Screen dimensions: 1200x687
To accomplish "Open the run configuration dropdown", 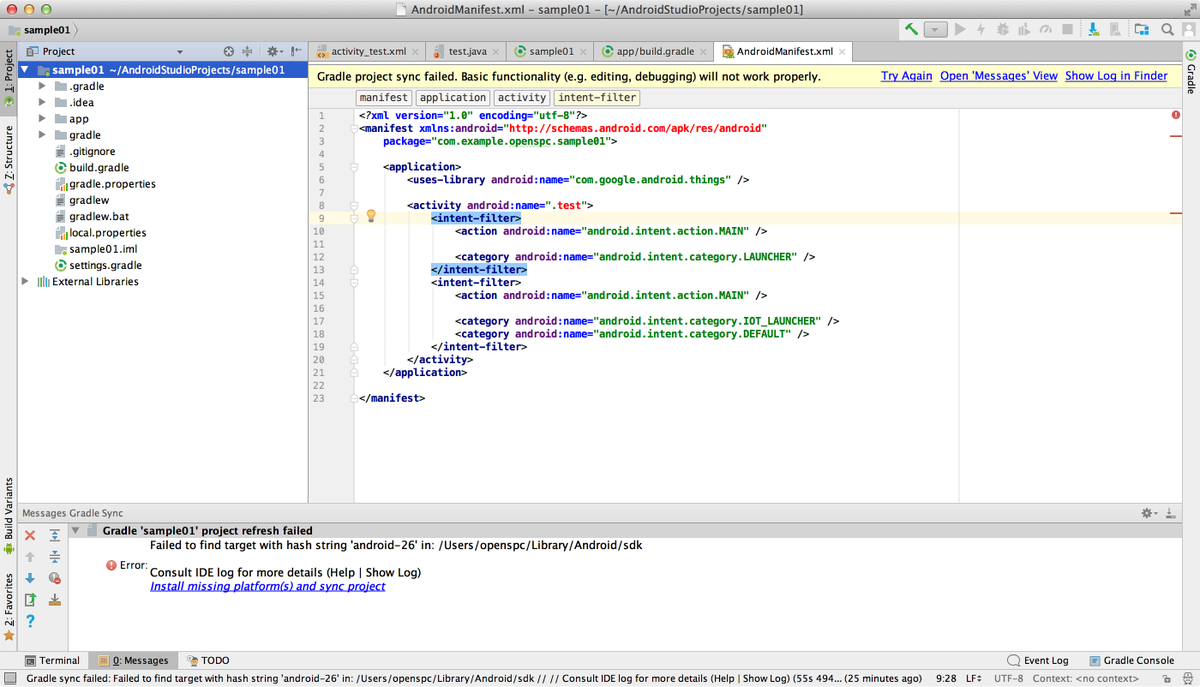I will [x=935, y=29].
